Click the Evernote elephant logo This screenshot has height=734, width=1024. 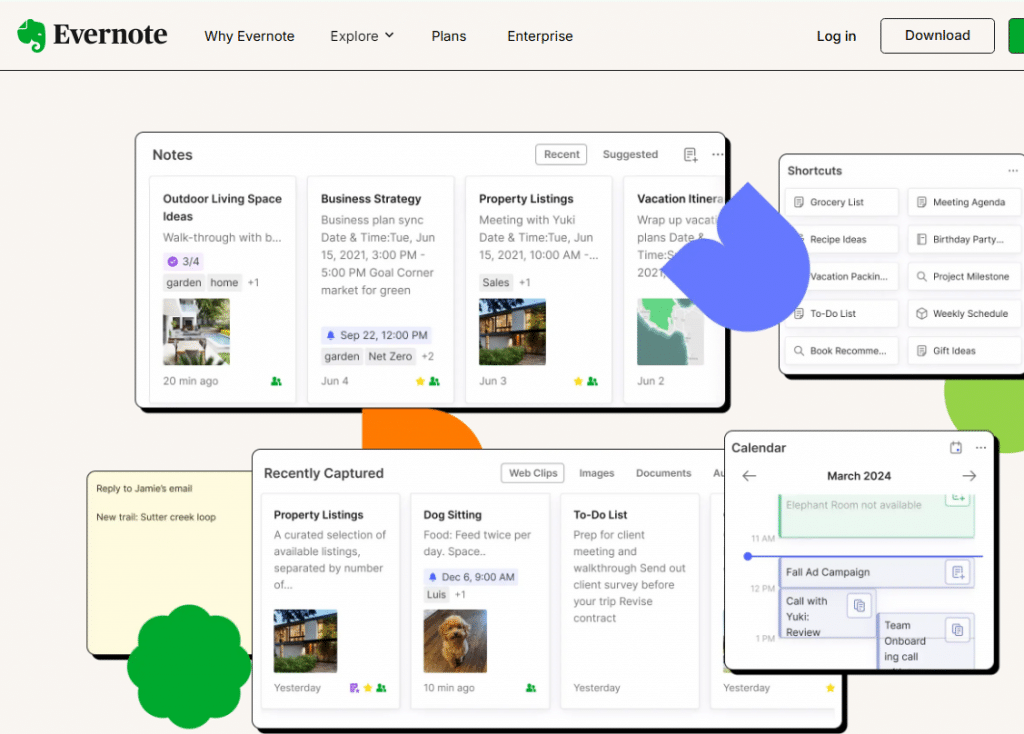point(31,35)
